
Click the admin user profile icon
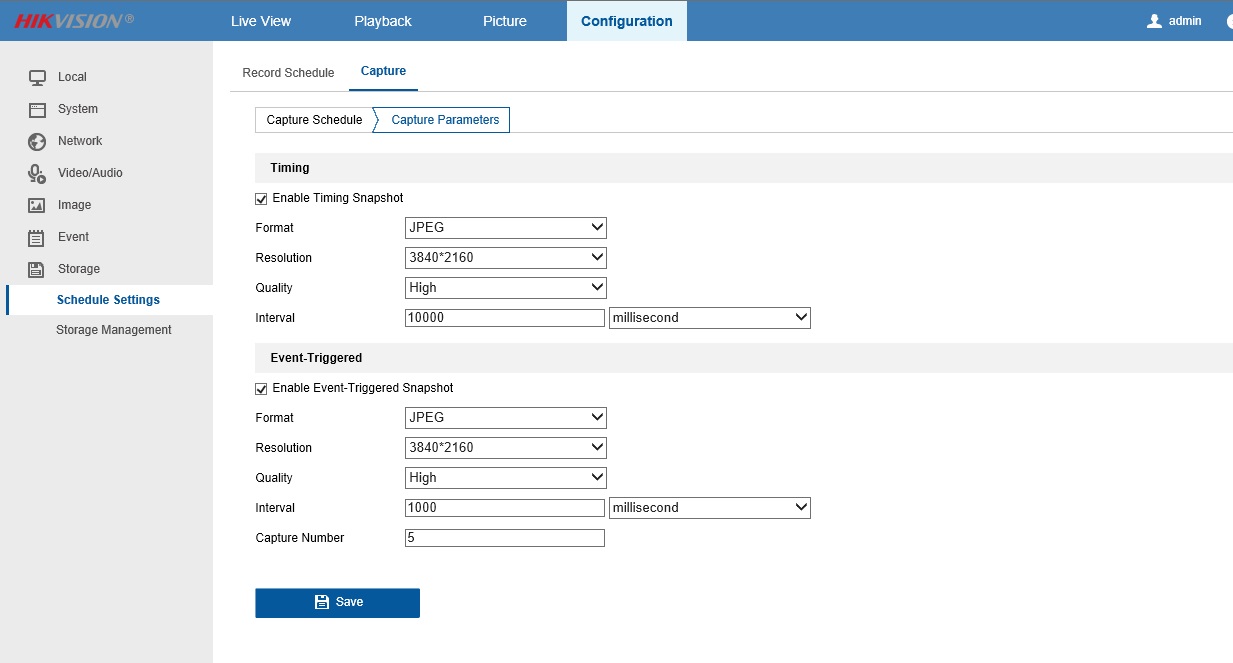(1154, 21)
